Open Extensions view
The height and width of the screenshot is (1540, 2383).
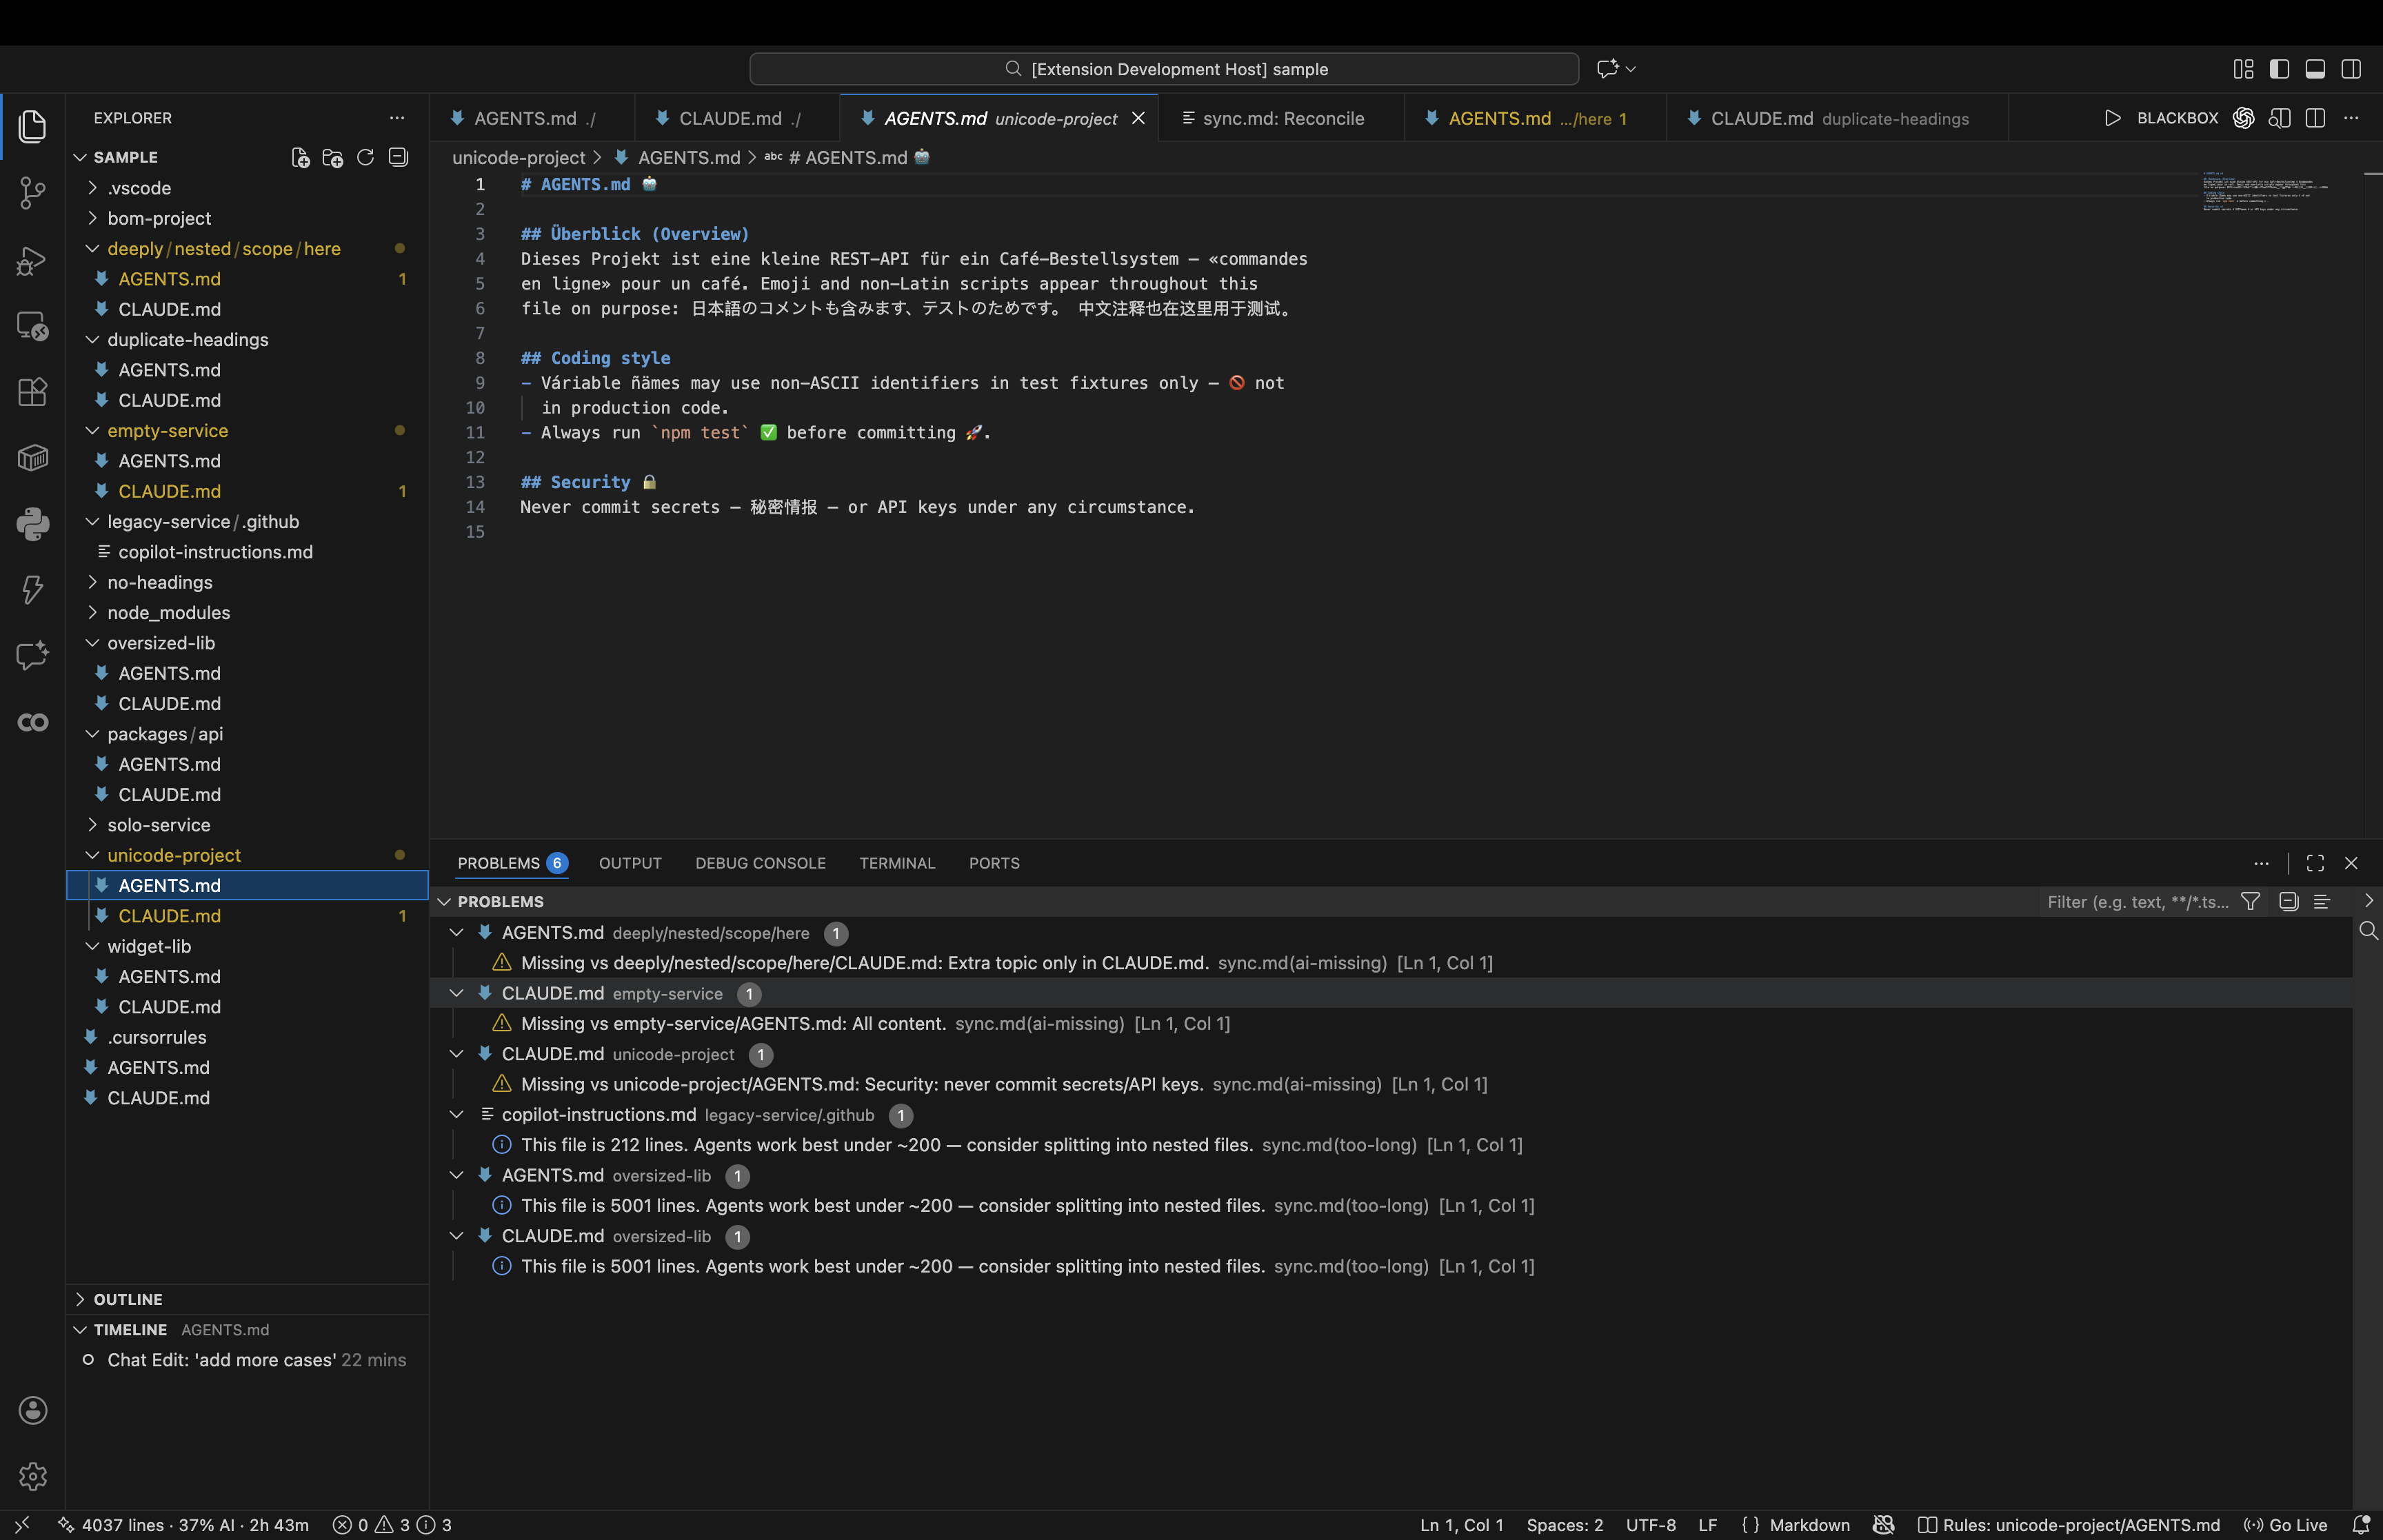32,392
